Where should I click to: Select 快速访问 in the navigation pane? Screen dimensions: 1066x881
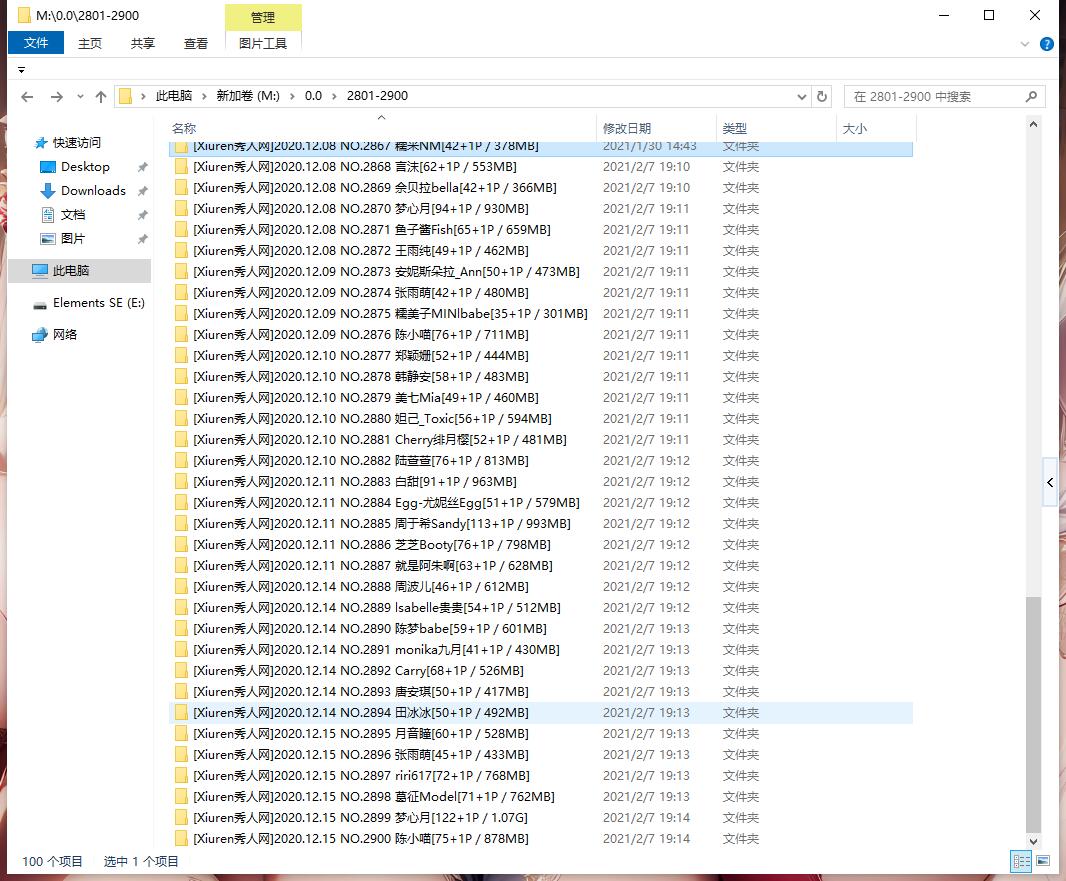(x=76, y=143)
